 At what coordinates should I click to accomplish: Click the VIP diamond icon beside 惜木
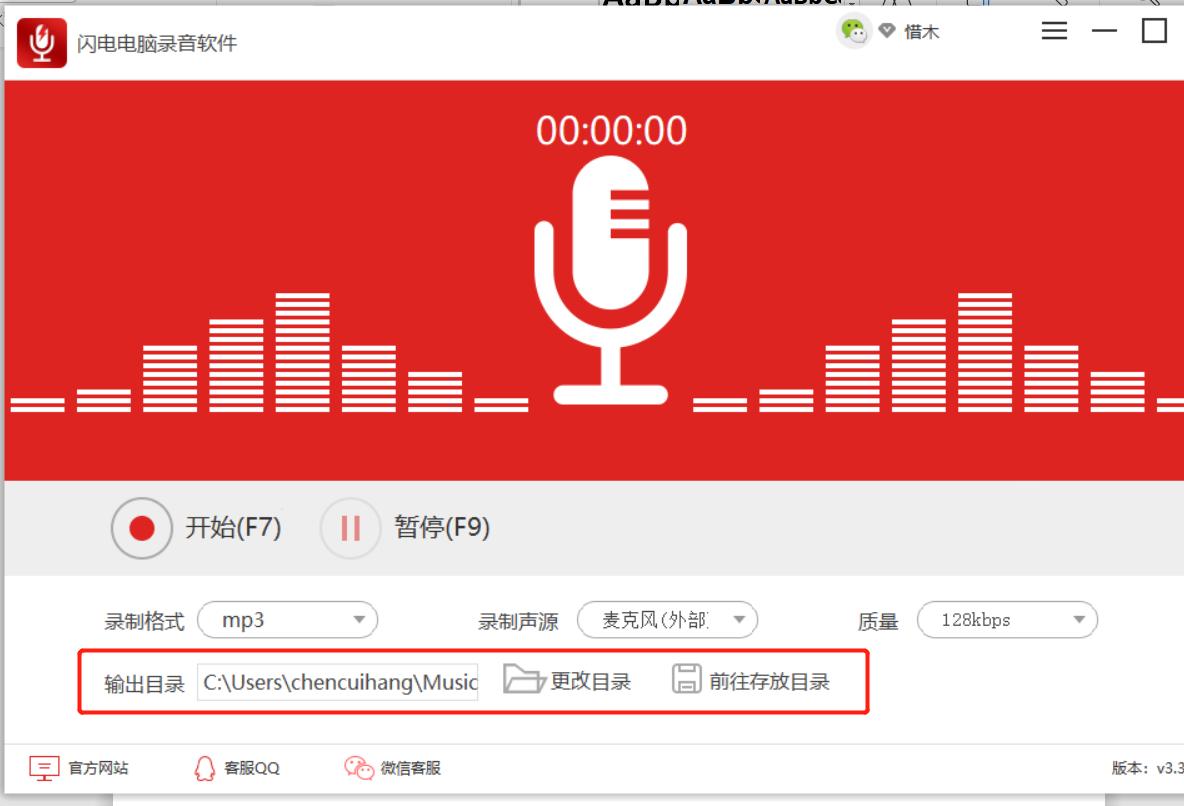[x=887, y=31]
